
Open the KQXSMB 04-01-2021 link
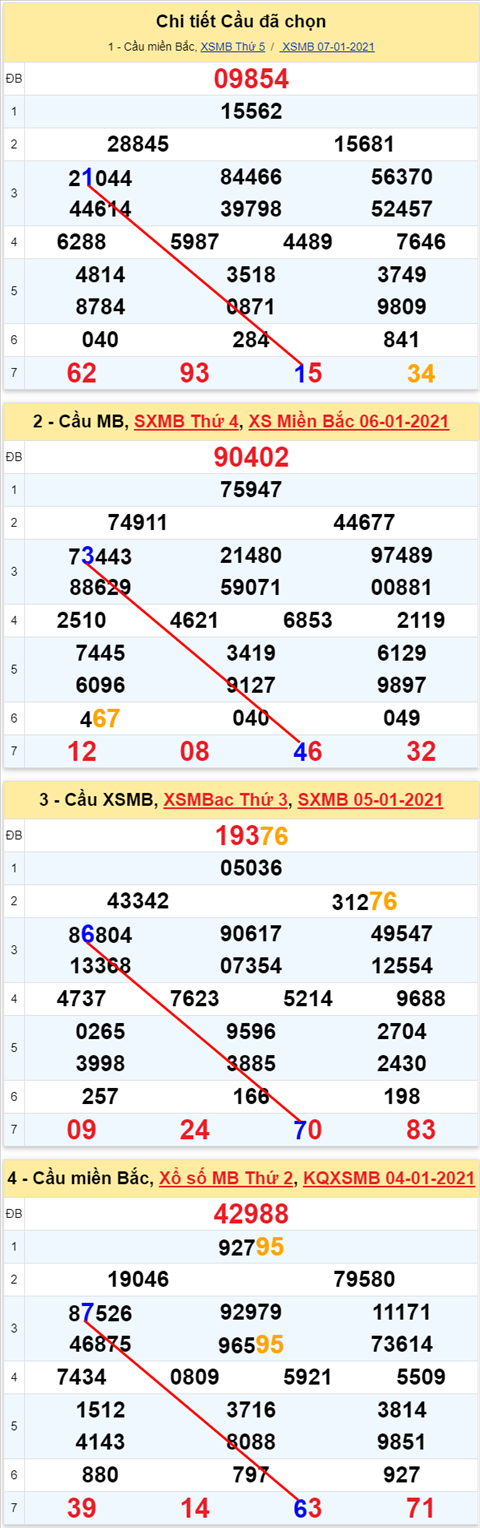coord(388,1179)
